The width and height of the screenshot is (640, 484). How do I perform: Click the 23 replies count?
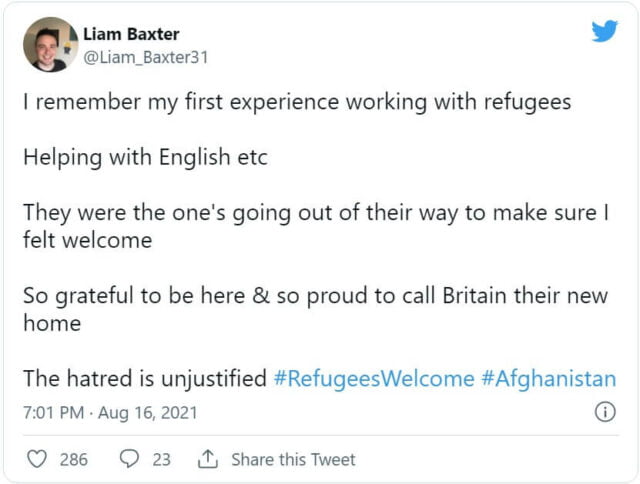pos(161,459)
